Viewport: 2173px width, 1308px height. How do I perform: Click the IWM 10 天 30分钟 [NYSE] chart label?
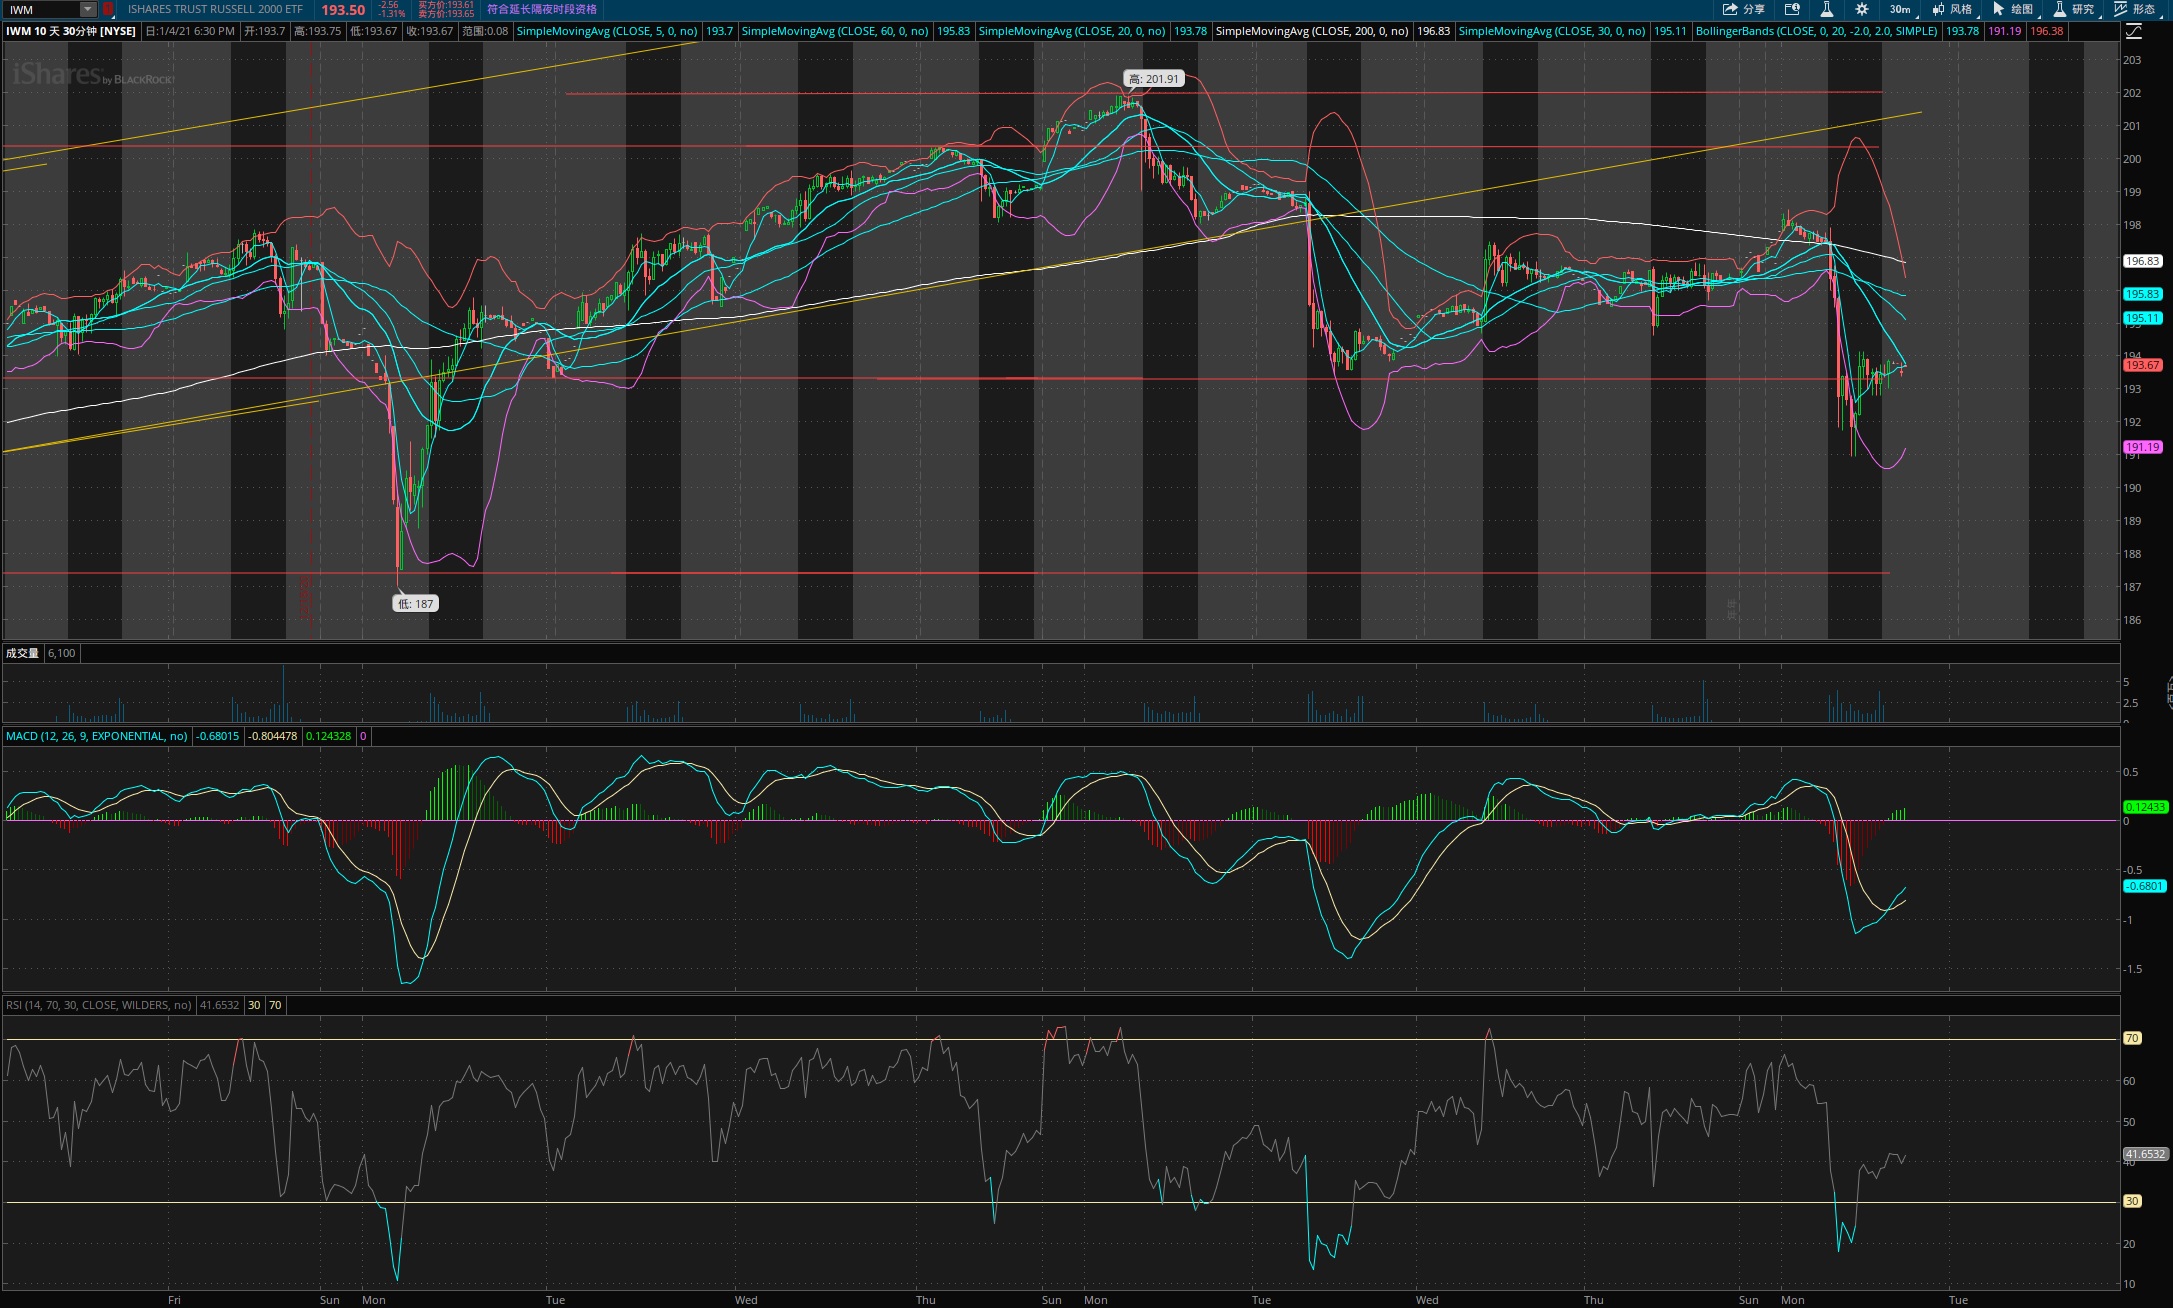click(71, 31)
